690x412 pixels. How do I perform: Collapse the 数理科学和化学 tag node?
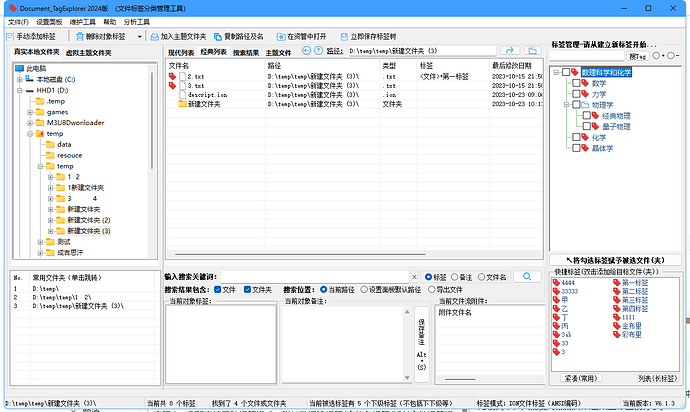[556, 72]
